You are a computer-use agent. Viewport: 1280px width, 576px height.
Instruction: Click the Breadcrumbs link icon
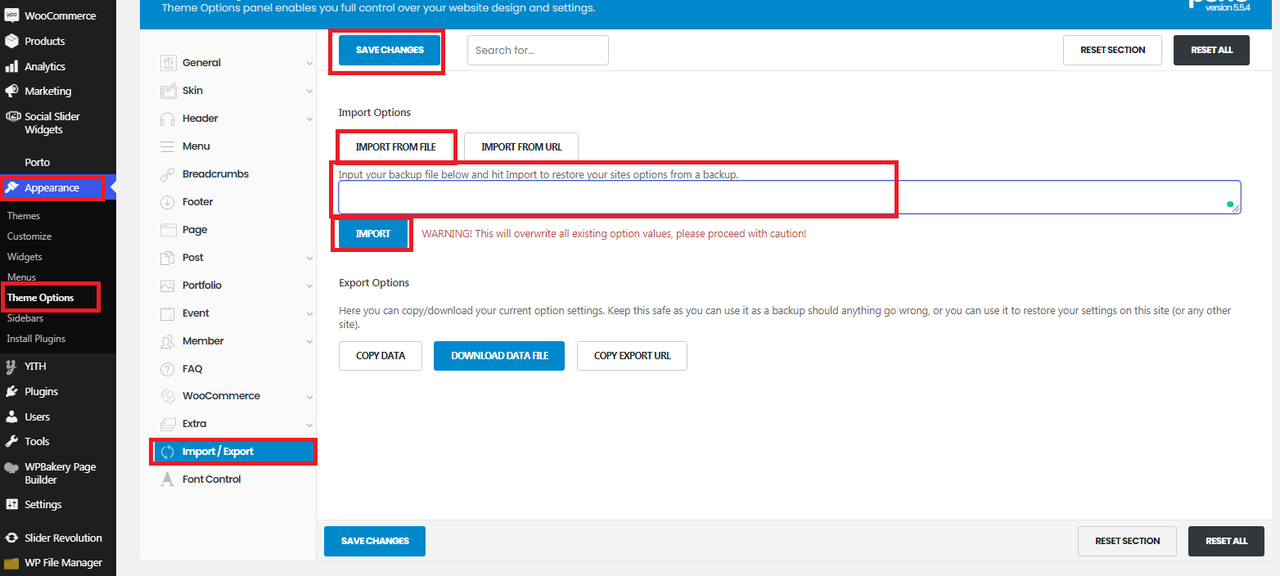(x=167, y=174)
